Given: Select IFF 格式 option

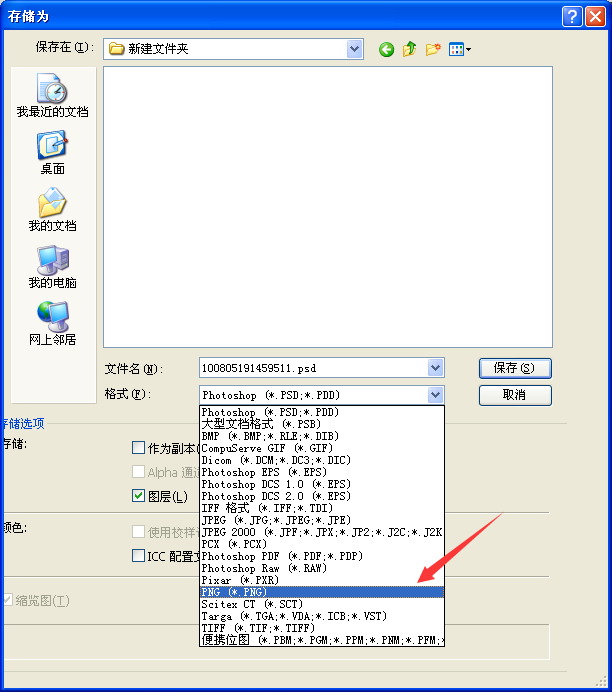Looking at the screenshot, I should [x=322, y=508].
